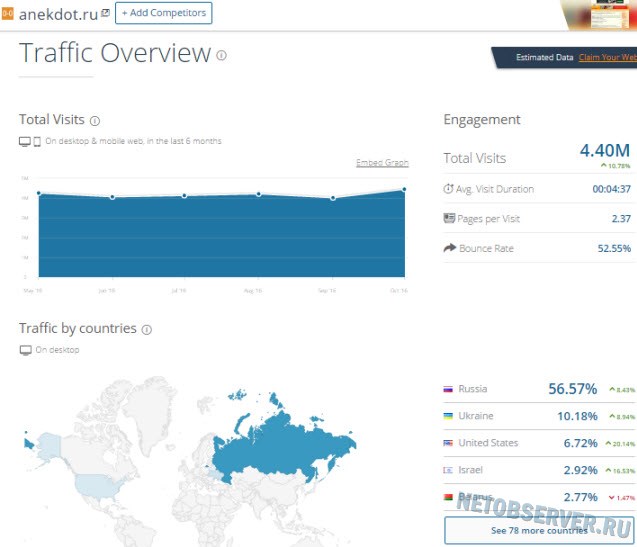Click the Ukraine flag icon
Viewport: 637px width, 547px height.
448,416
